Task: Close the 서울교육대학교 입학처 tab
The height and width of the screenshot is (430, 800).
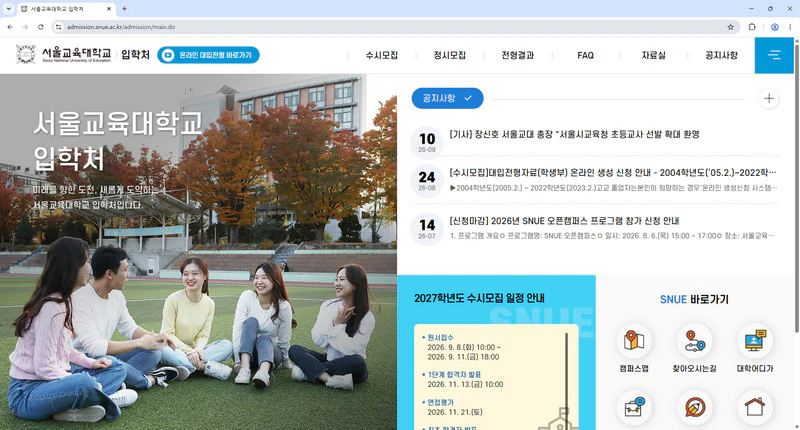Action: pos(109,9)
